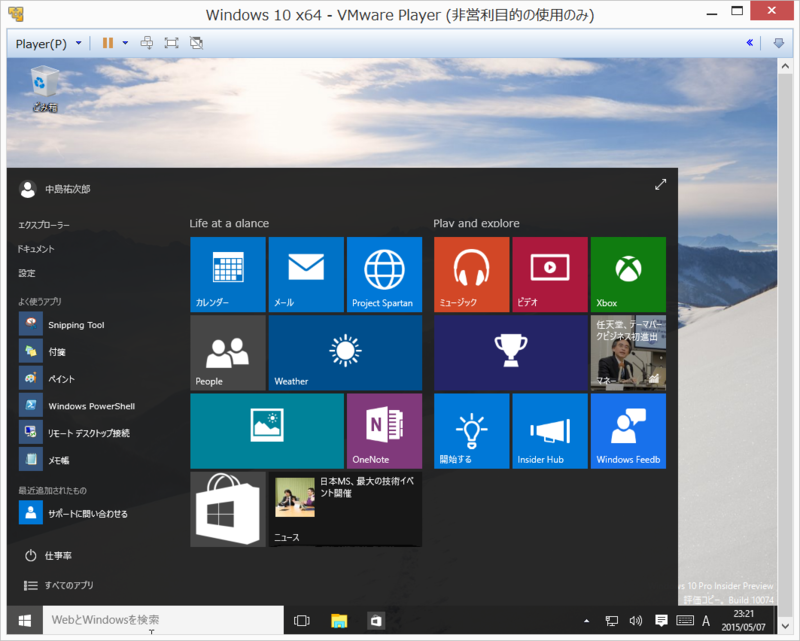Open Task View from the taskbar

tap(301, 620)
